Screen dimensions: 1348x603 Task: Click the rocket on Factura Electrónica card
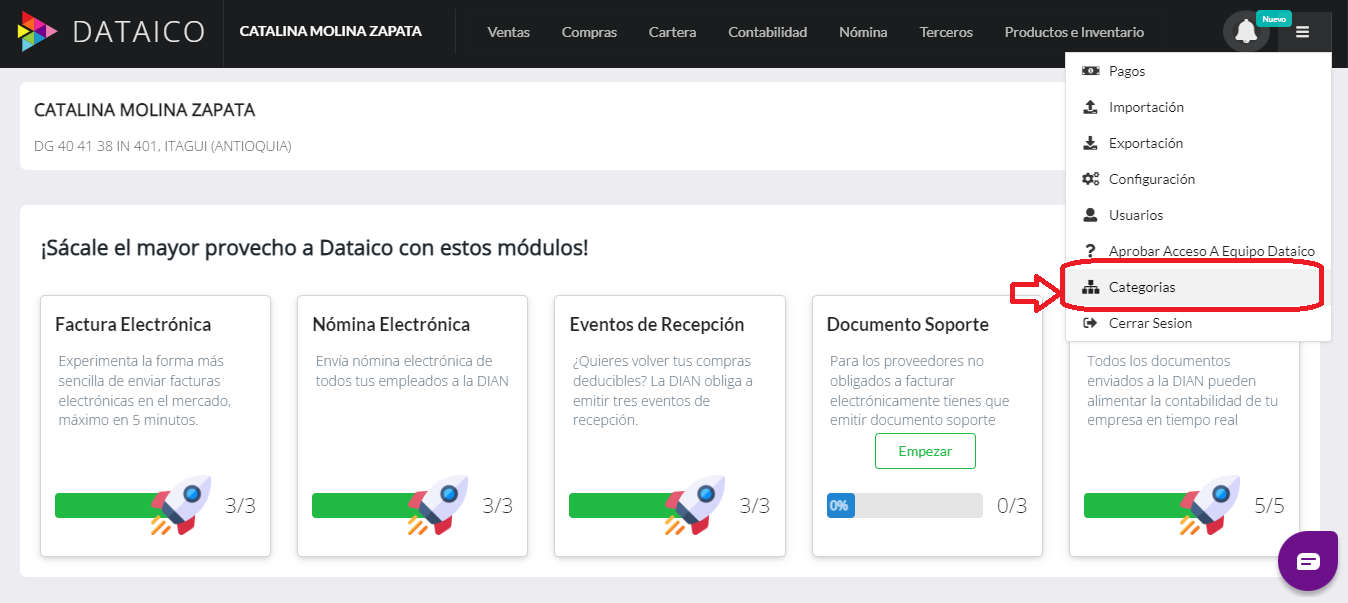click(181, 505)
